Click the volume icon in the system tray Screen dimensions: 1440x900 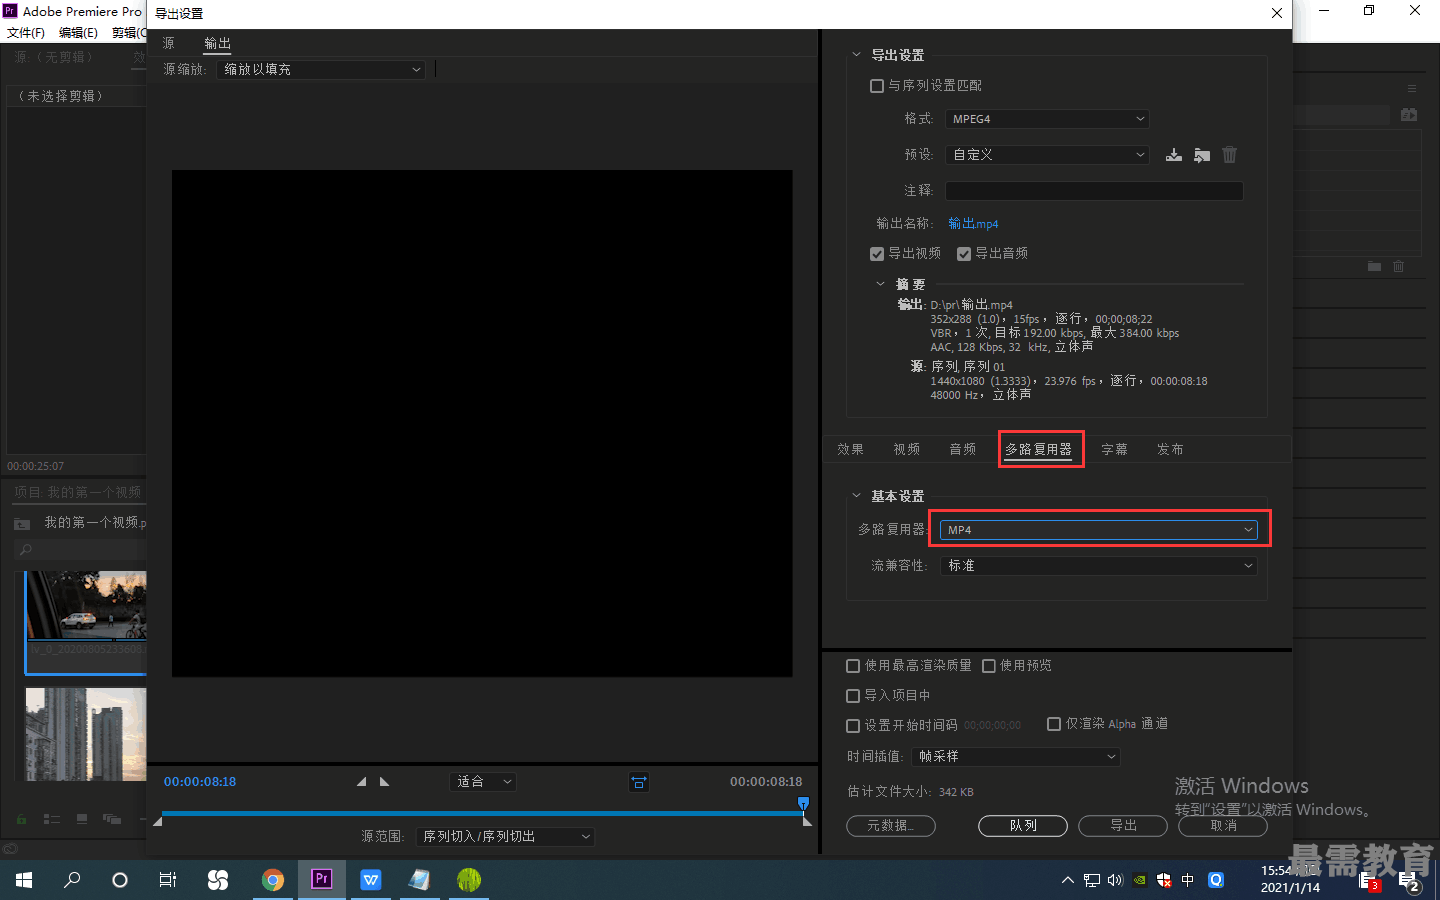click(1115, 880)
